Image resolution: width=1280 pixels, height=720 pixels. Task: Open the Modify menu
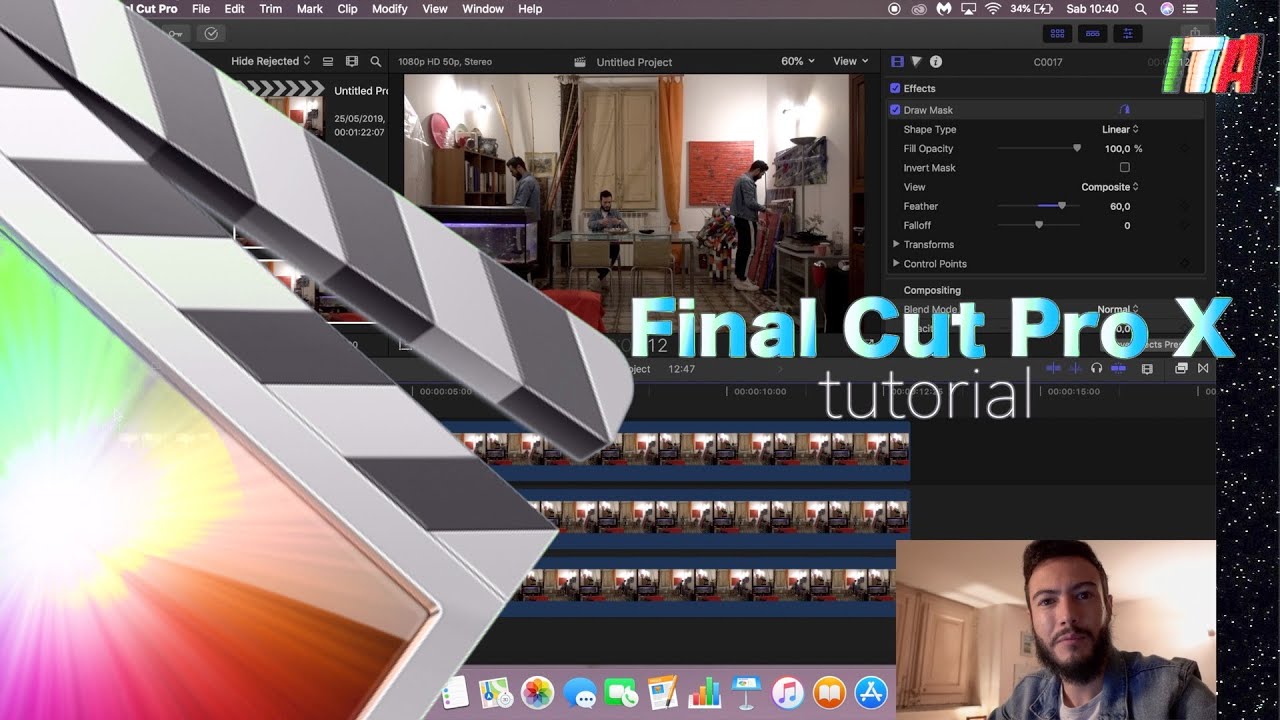coord(390,9)
